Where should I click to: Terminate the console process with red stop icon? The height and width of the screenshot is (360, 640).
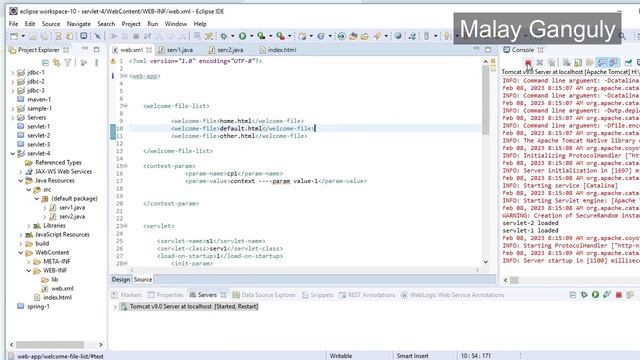click(528, 62)
